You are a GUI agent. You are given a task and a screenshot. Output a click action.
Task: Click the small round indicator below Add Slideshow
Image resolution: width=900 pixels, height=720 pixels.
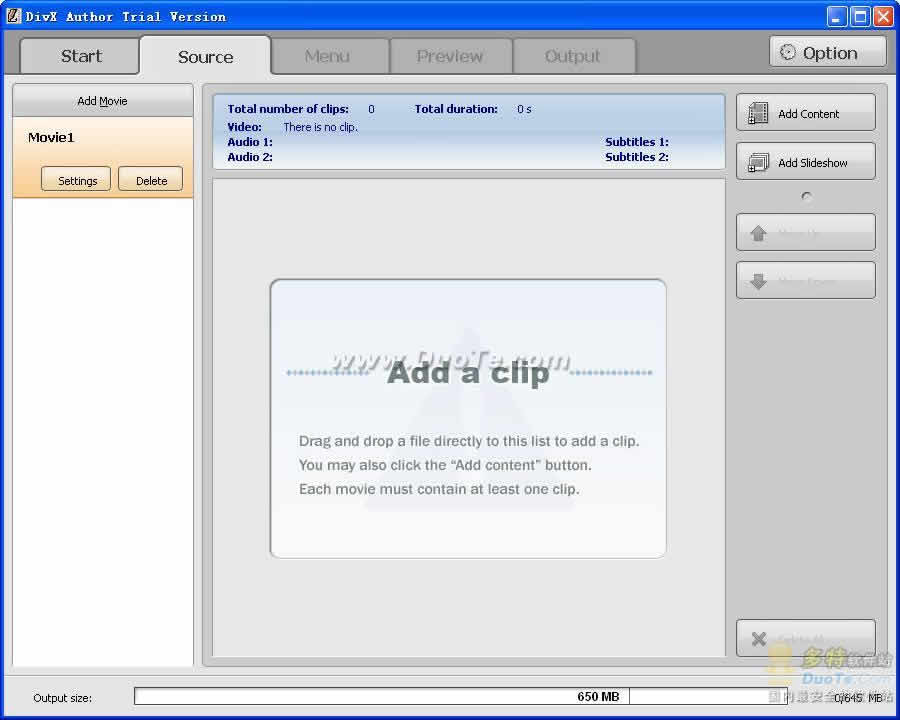point(807,197)
